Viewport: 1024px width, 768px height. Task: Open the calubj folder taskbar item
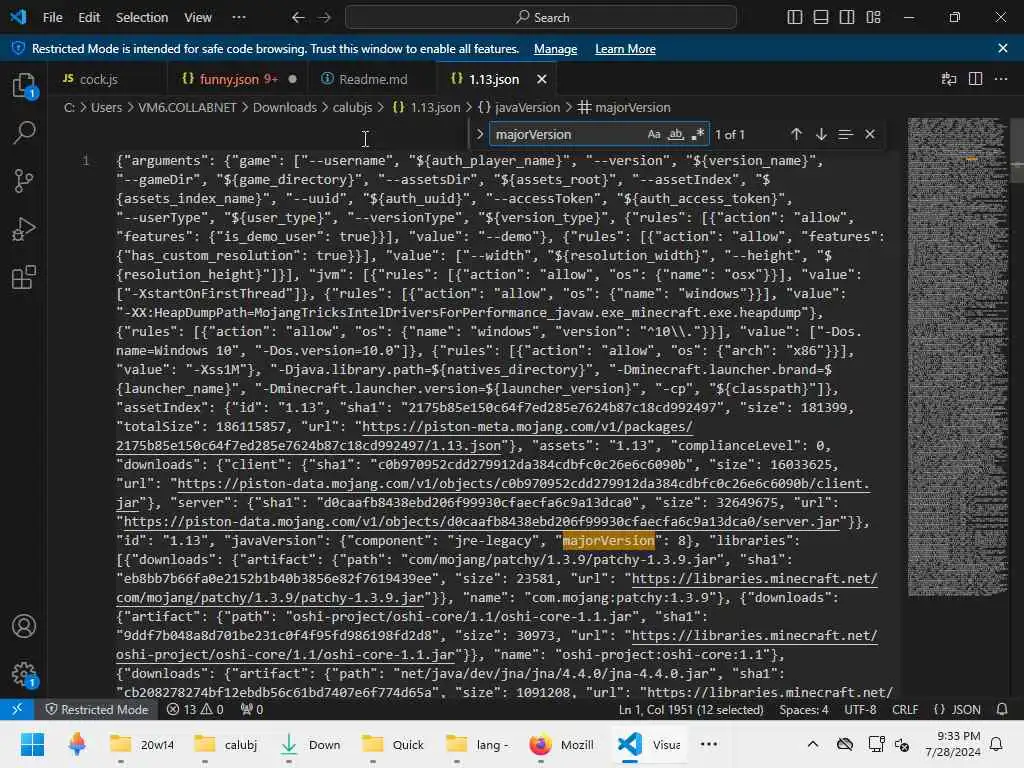226,744
